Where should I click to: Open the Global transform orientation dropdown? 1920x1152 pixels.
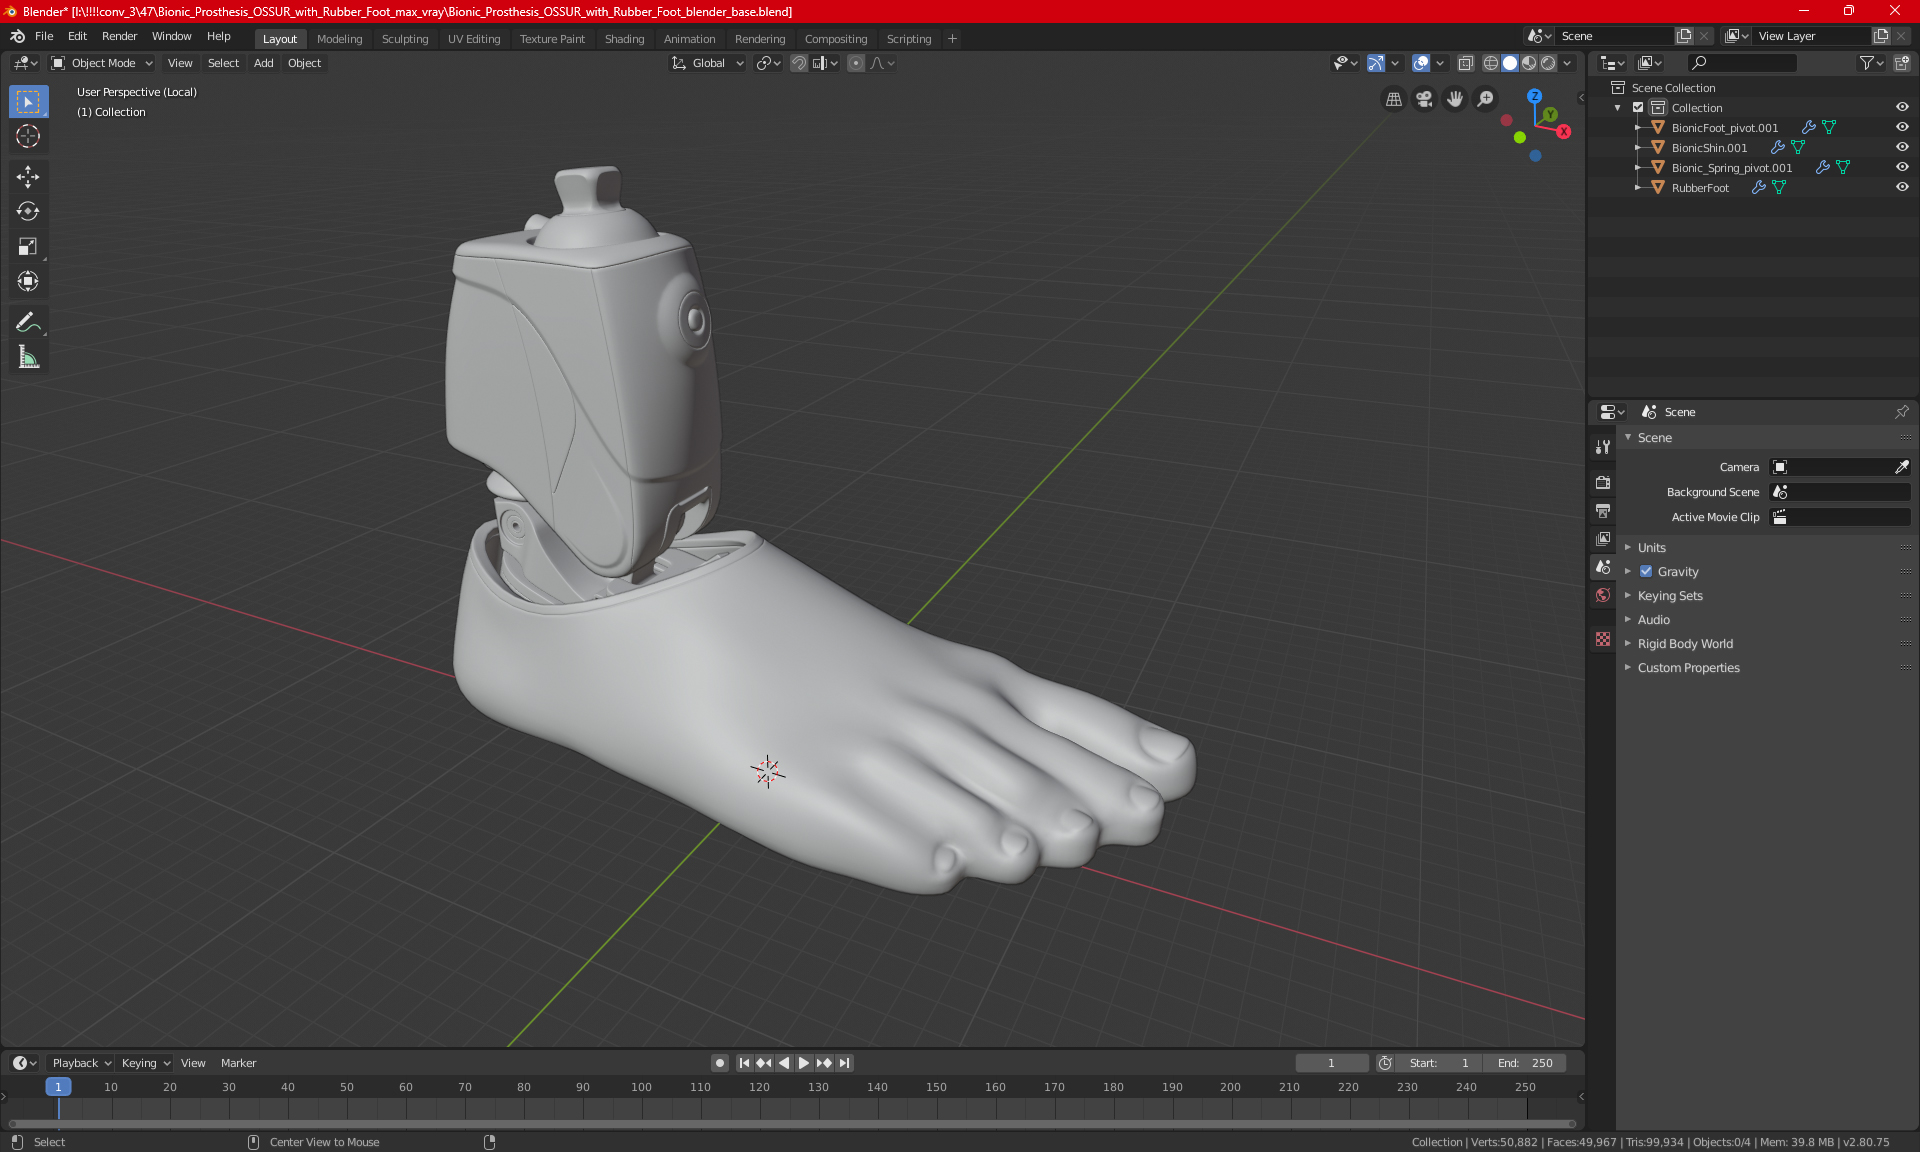(708, 63)
